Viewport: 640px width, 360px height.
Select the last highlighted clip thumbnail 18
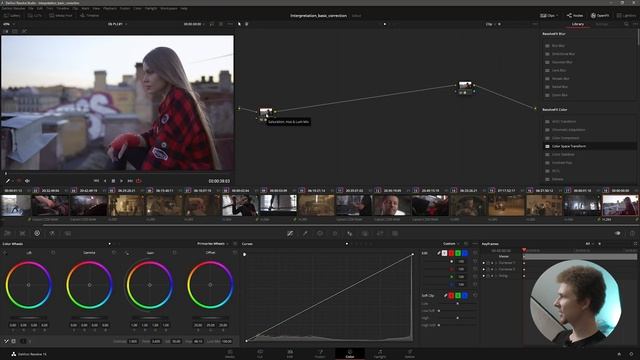pos(620,205)
